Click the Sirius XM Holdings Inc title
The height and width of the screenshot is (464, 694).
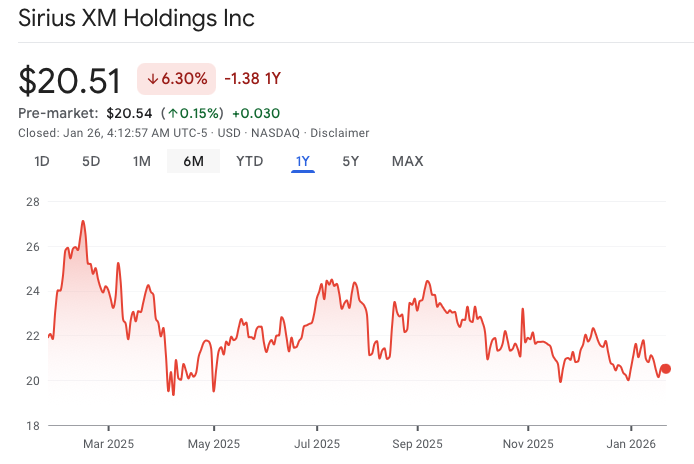point(136,18)
